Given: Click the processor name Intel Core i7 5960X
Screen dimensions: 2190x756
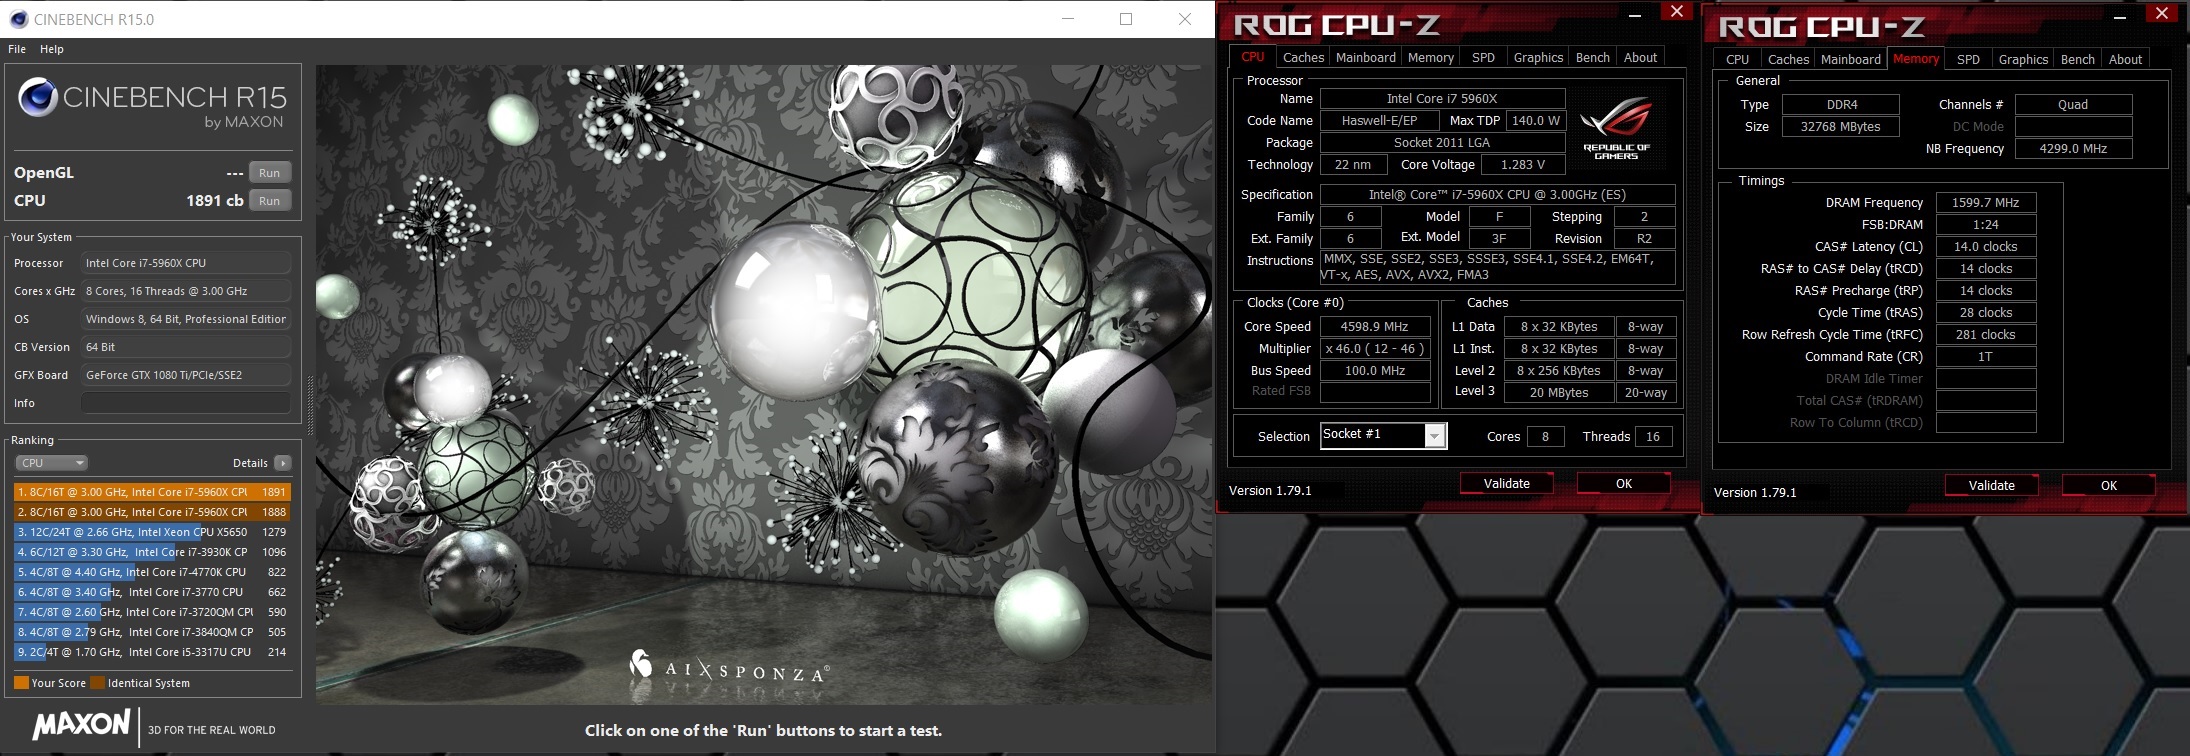Looking at the screenshot, I should 1442,99.
